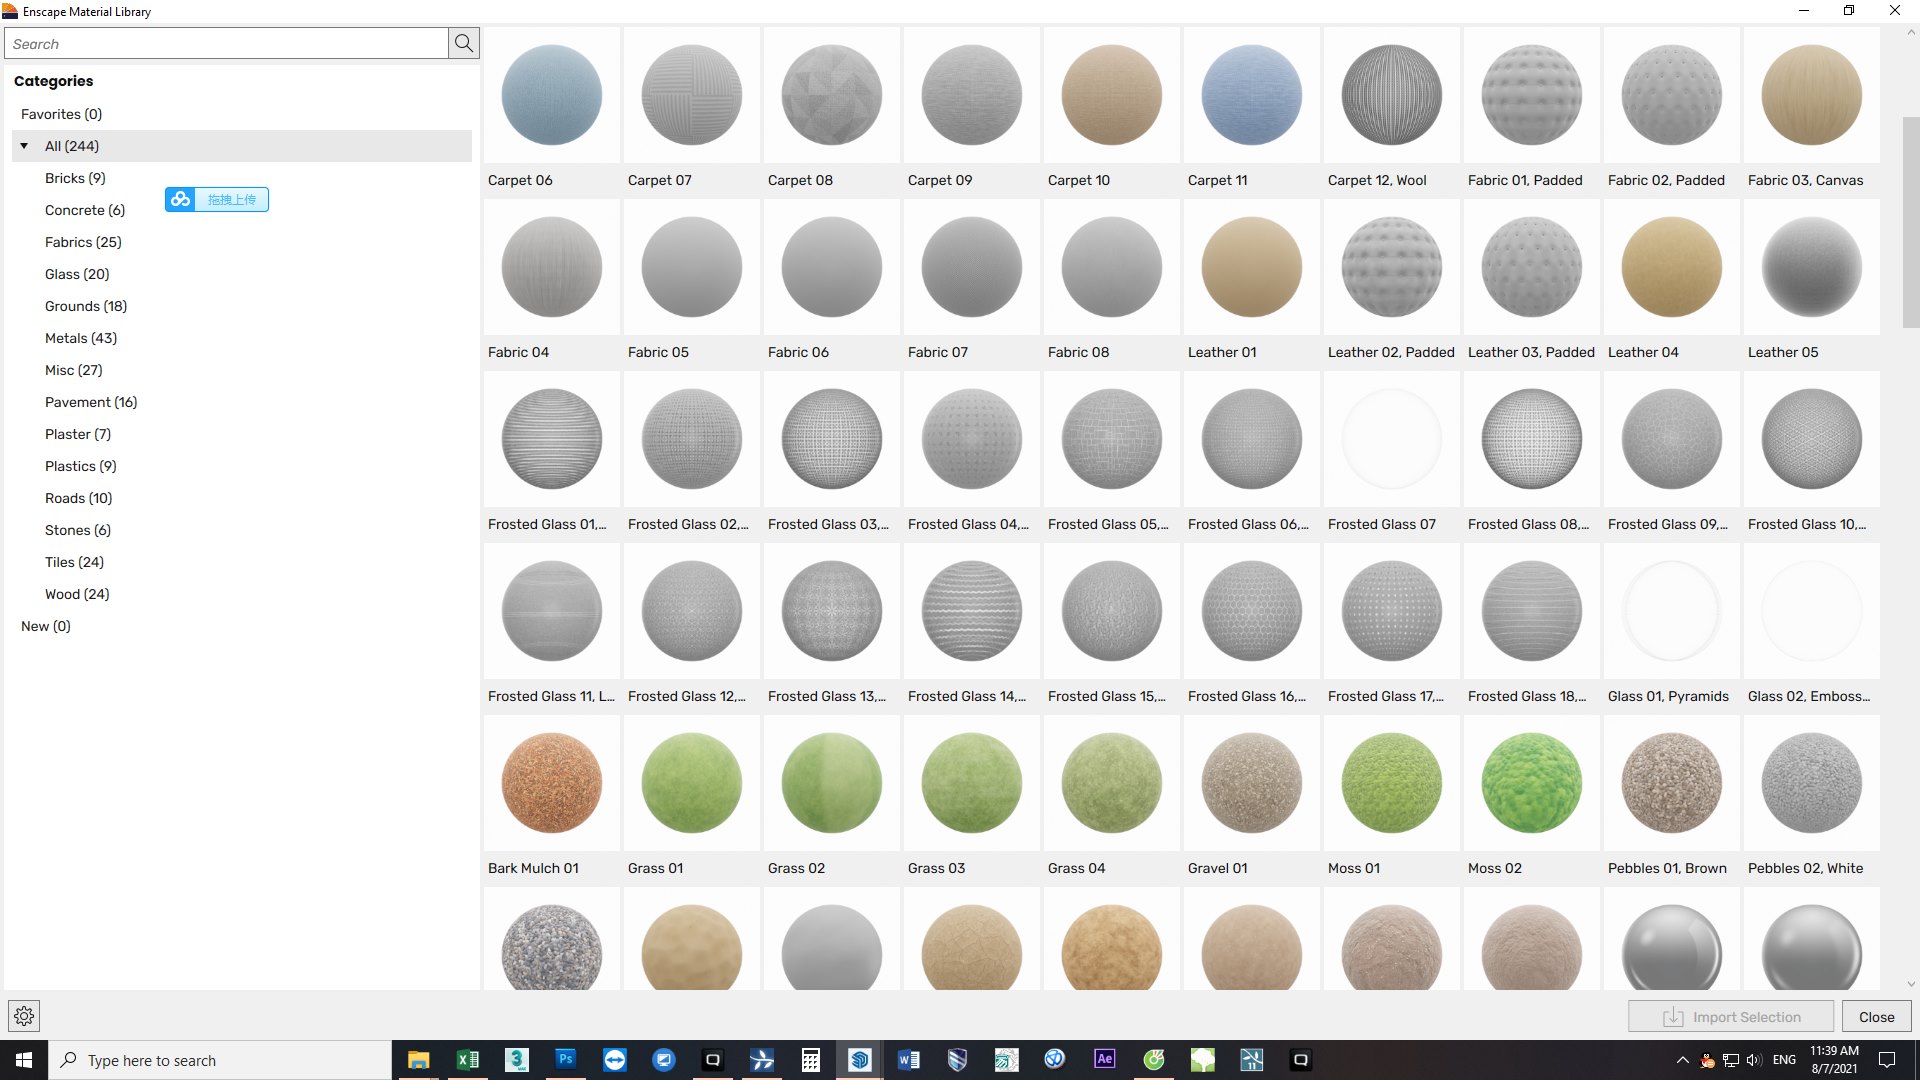Open settings using the gear icon
Viewport: 1920px width, 1080px height.
click(x=23, y=1015)
